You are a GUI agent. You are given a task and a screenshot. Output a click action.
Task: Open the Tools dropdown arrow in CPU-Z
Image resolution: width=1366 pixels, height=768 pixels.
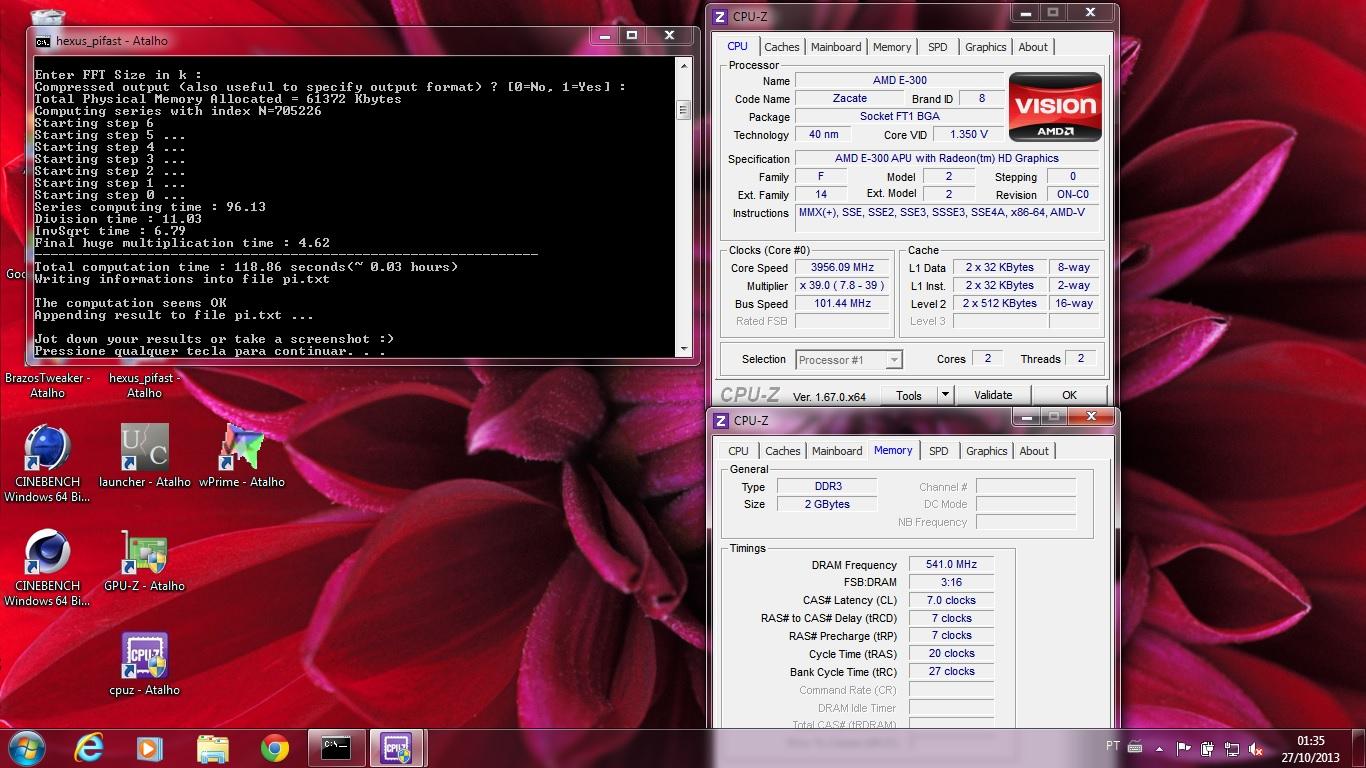tap(944, 395)
